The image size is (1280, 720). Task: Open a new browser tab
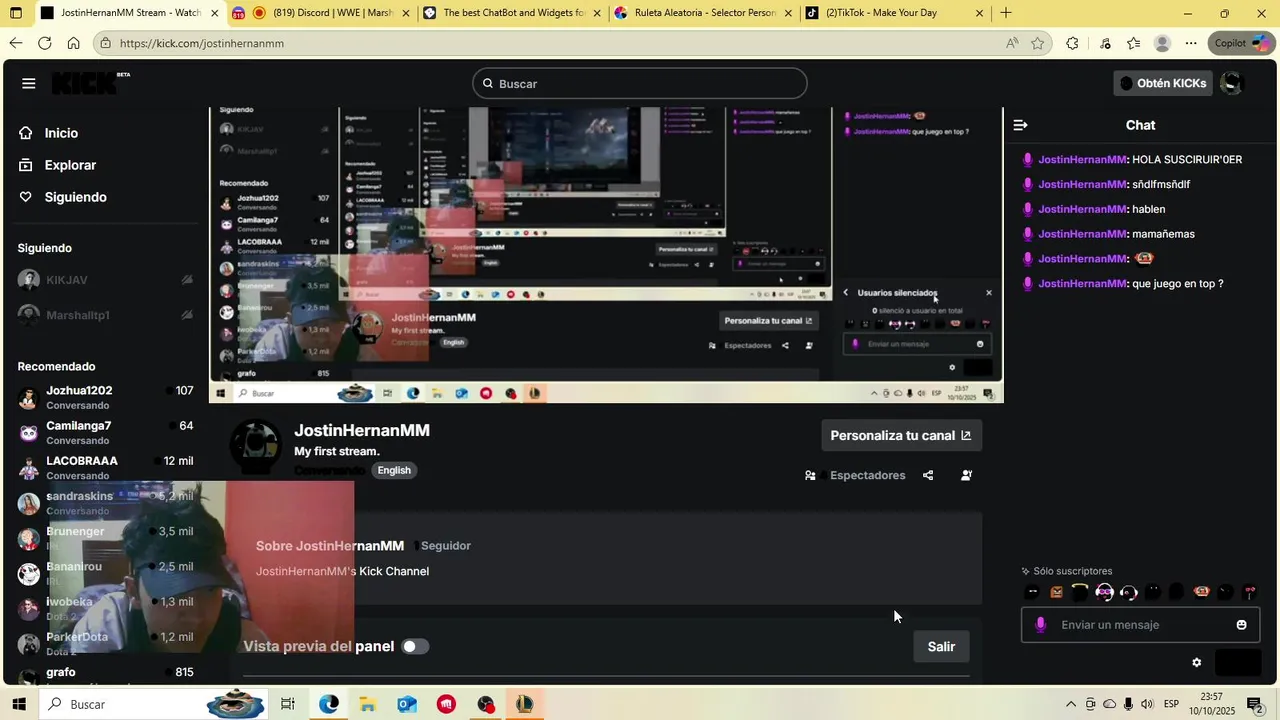pos(1006,13)
